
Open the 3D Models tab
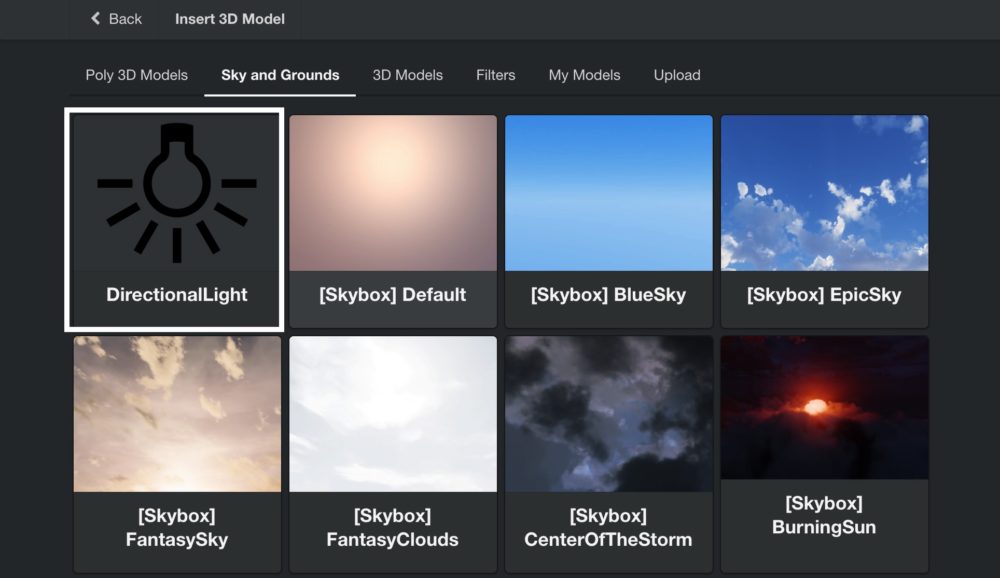(x=408, y=75)
